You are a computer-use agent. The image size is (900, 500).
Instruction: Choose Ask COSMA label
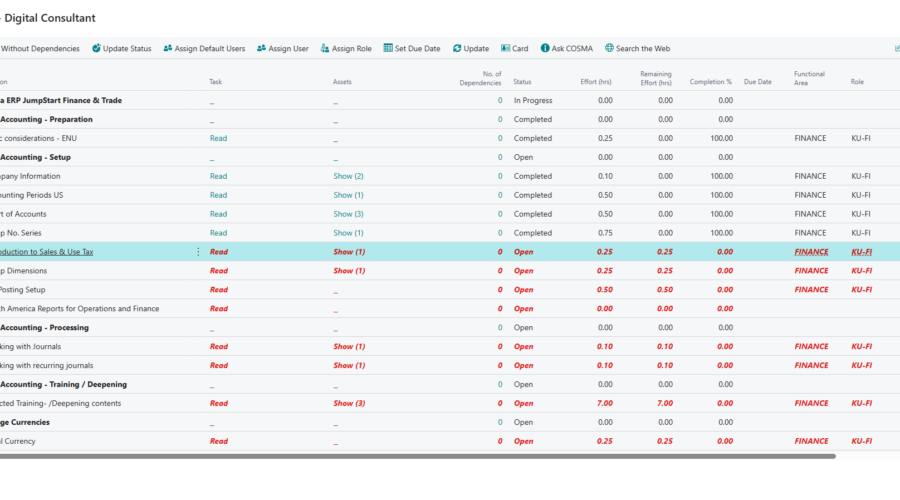coord(572,49)
